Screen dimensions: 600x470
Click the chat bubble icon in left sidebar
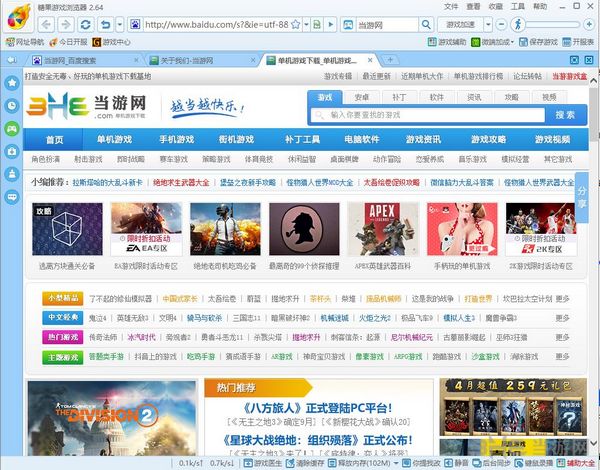tap(12, 197)
